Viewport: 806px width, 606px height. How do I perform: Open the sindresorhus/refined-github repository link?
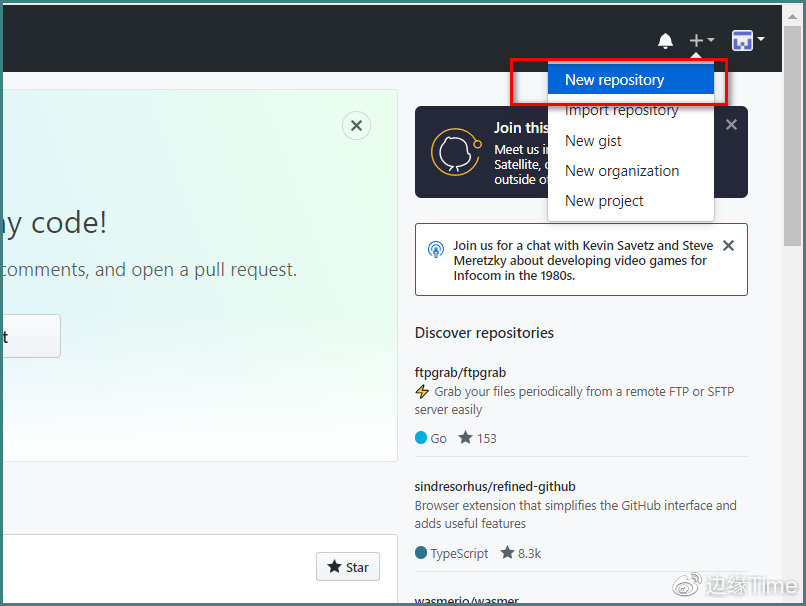494,486
